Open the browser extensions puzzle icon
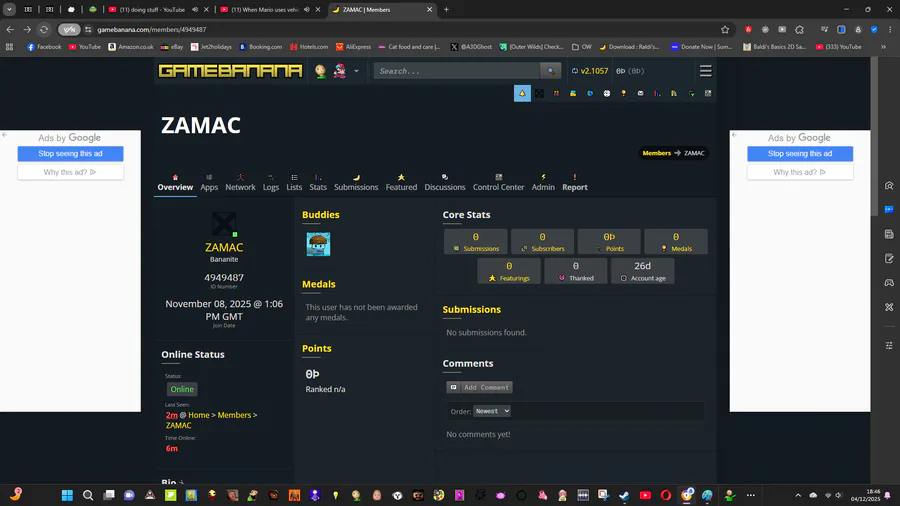This screenshot has width=900, height=506. point(800,29)
